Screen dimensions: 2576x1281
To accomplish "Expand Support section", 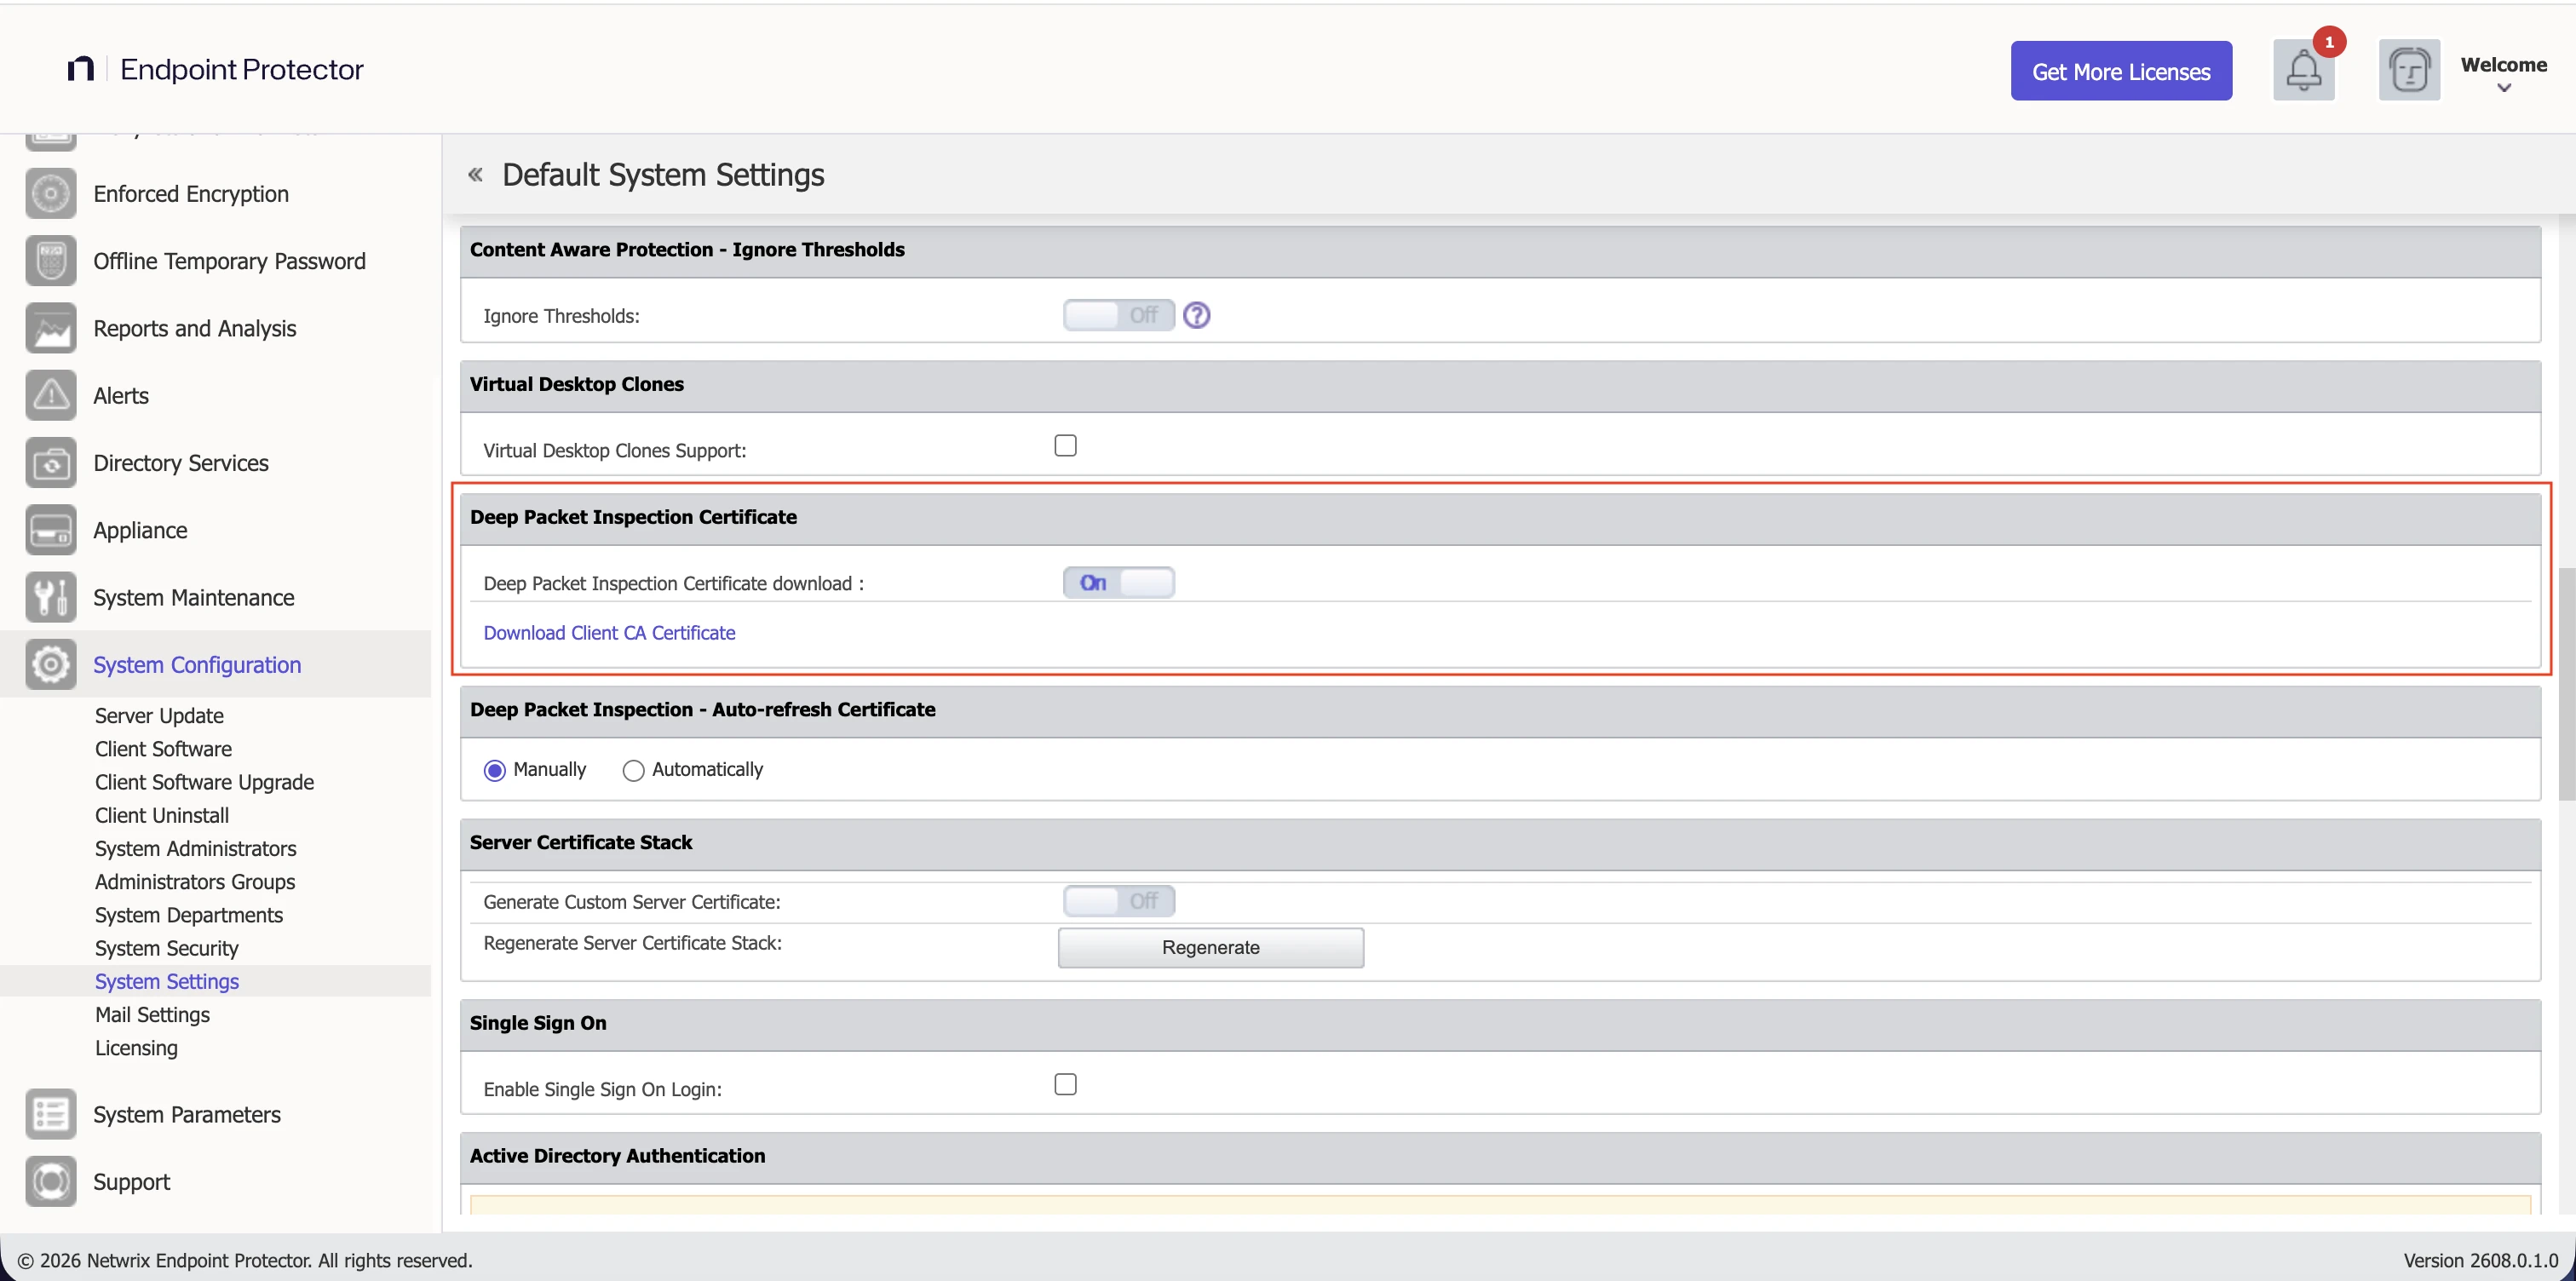I will pyautogui.click(x=132, y=1182).
